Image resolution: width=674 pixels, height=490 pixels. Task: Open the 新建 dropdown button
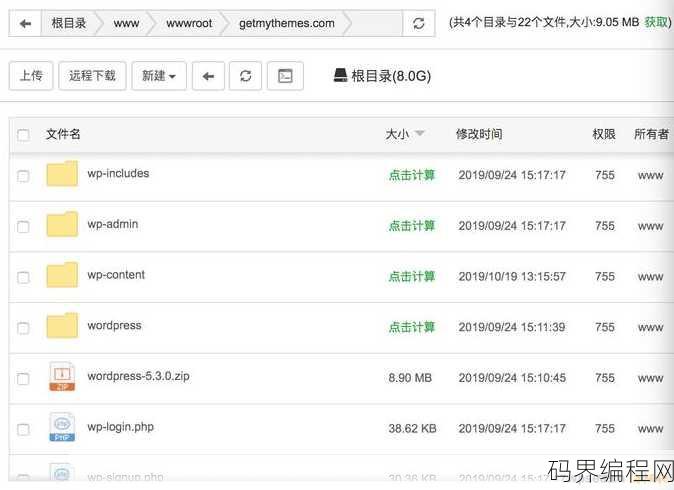pyautogui.click(x=159, y=76)
